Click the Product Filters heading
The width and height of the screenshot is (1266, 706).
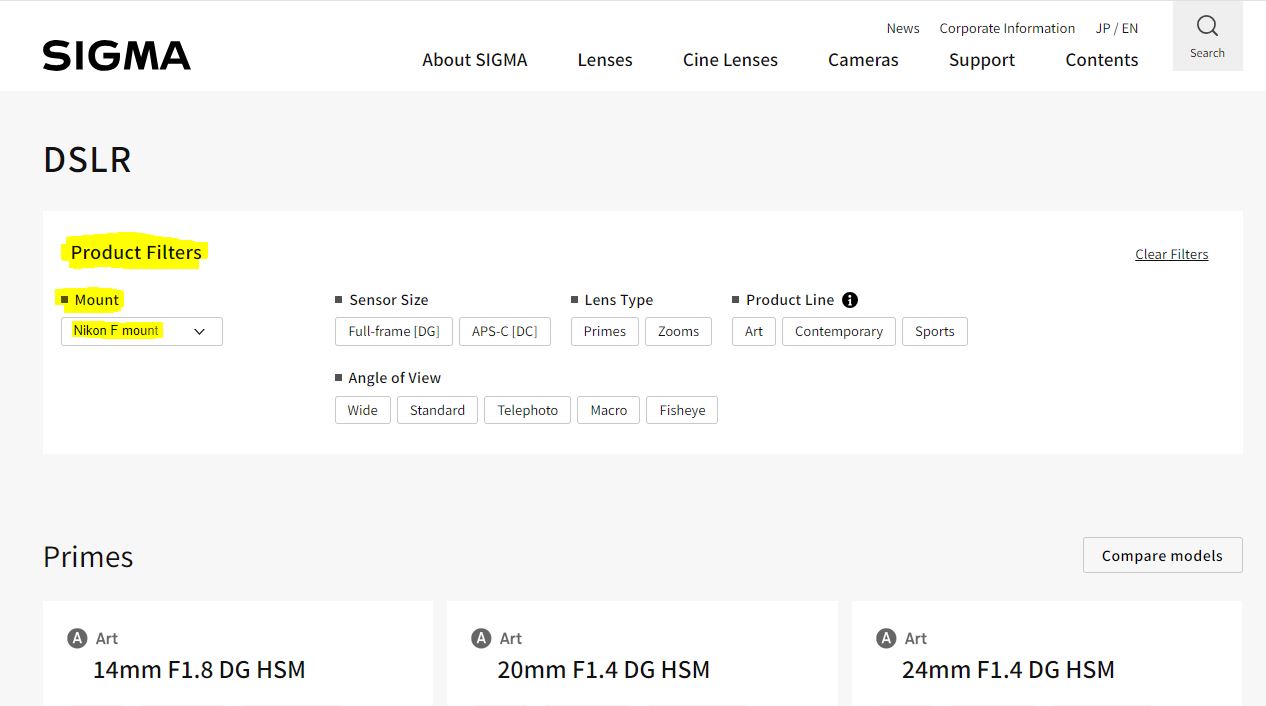(136, 252)
